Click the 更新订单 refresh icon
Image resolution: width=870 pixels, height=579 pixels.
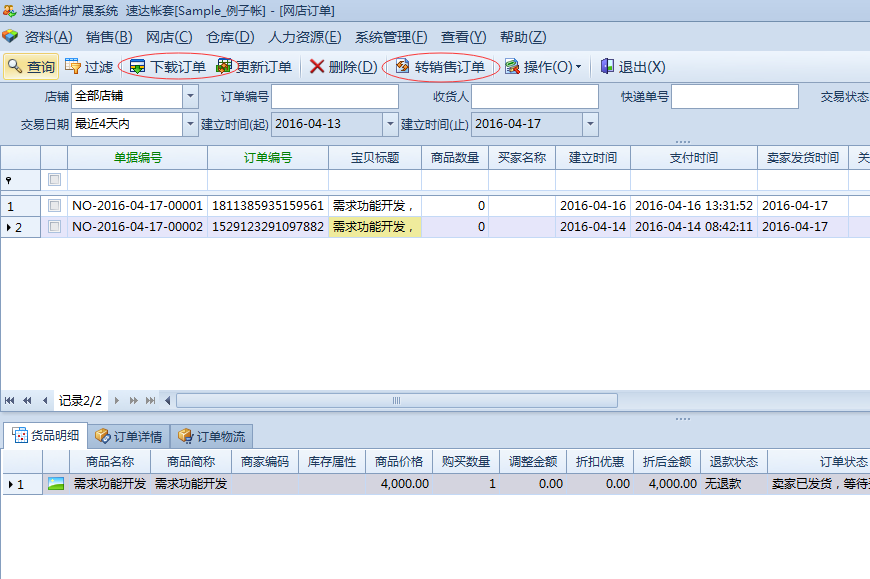(x=224, y=67)
